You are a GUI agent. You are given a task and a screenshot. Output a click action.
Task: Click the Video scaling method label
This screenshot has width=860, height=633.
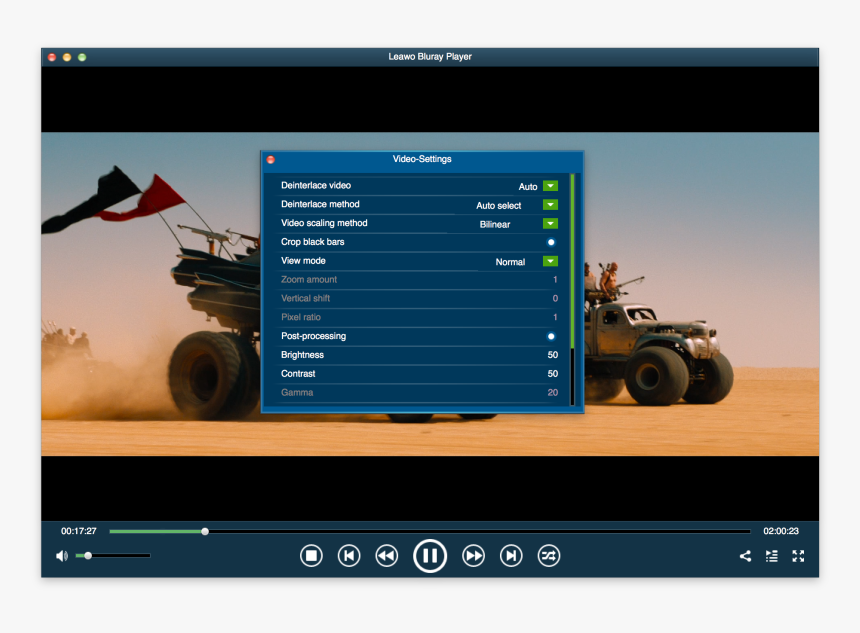(324, 223)
